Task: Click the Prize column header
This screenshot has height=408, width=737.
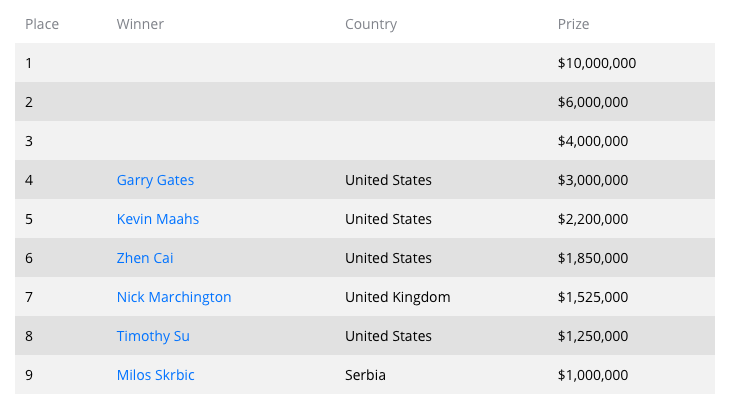Action: (573, 24)
